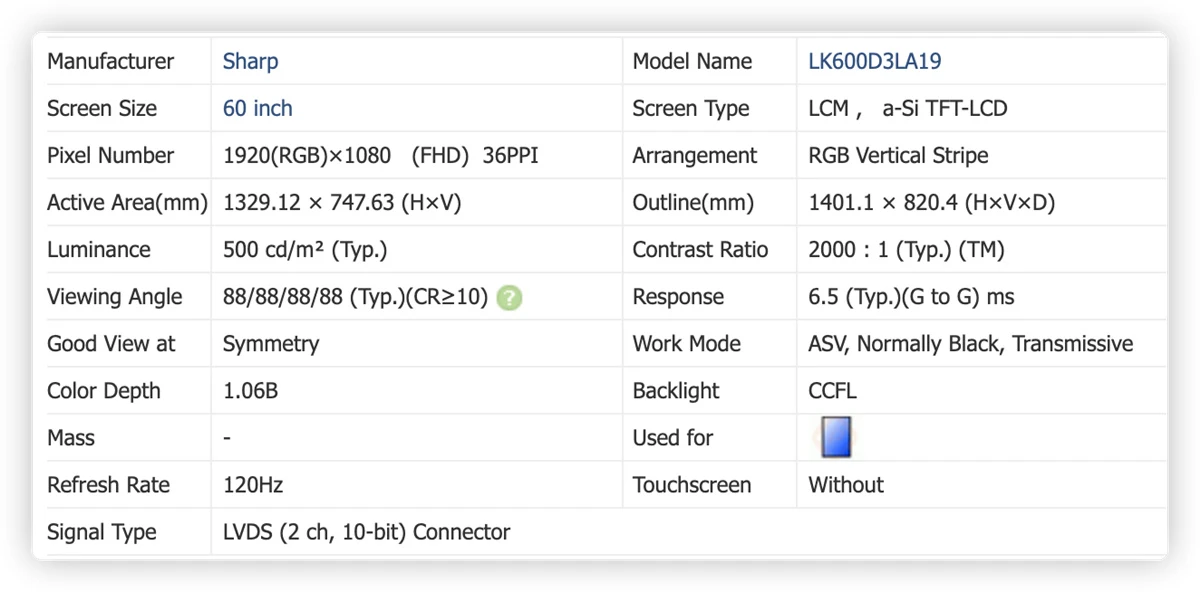Select the Contrast Ratio label
1200x592 pixels.
click(701, 250)
